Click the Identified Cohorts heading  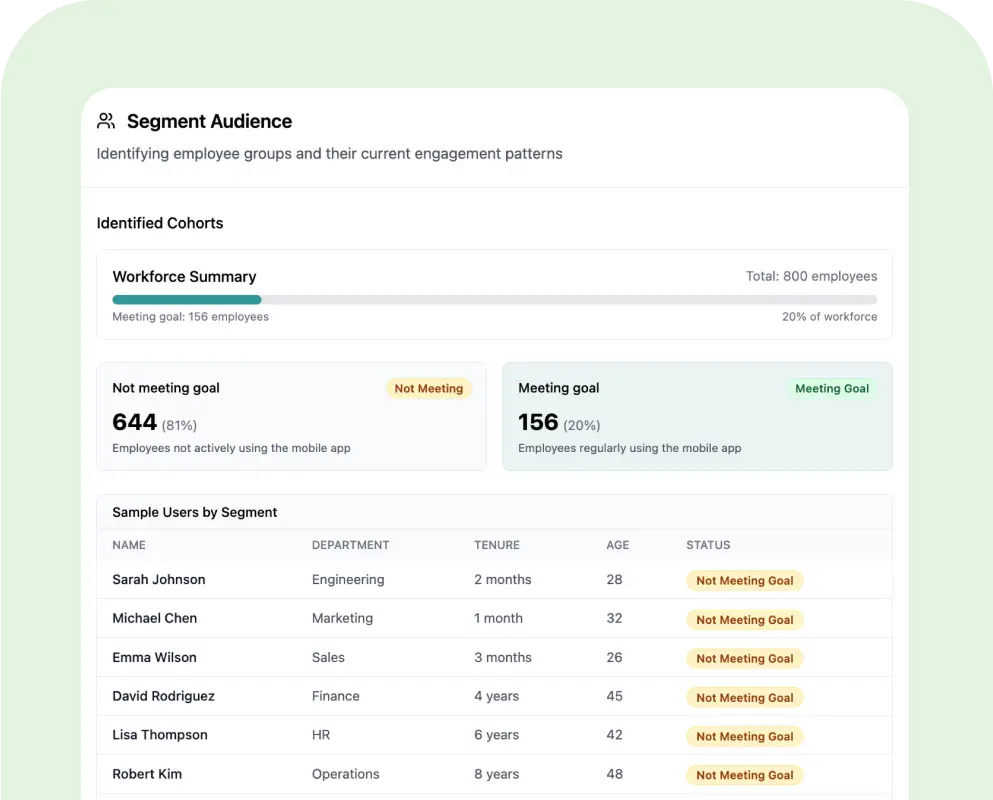pyautogui.click(x=160, y=223)
